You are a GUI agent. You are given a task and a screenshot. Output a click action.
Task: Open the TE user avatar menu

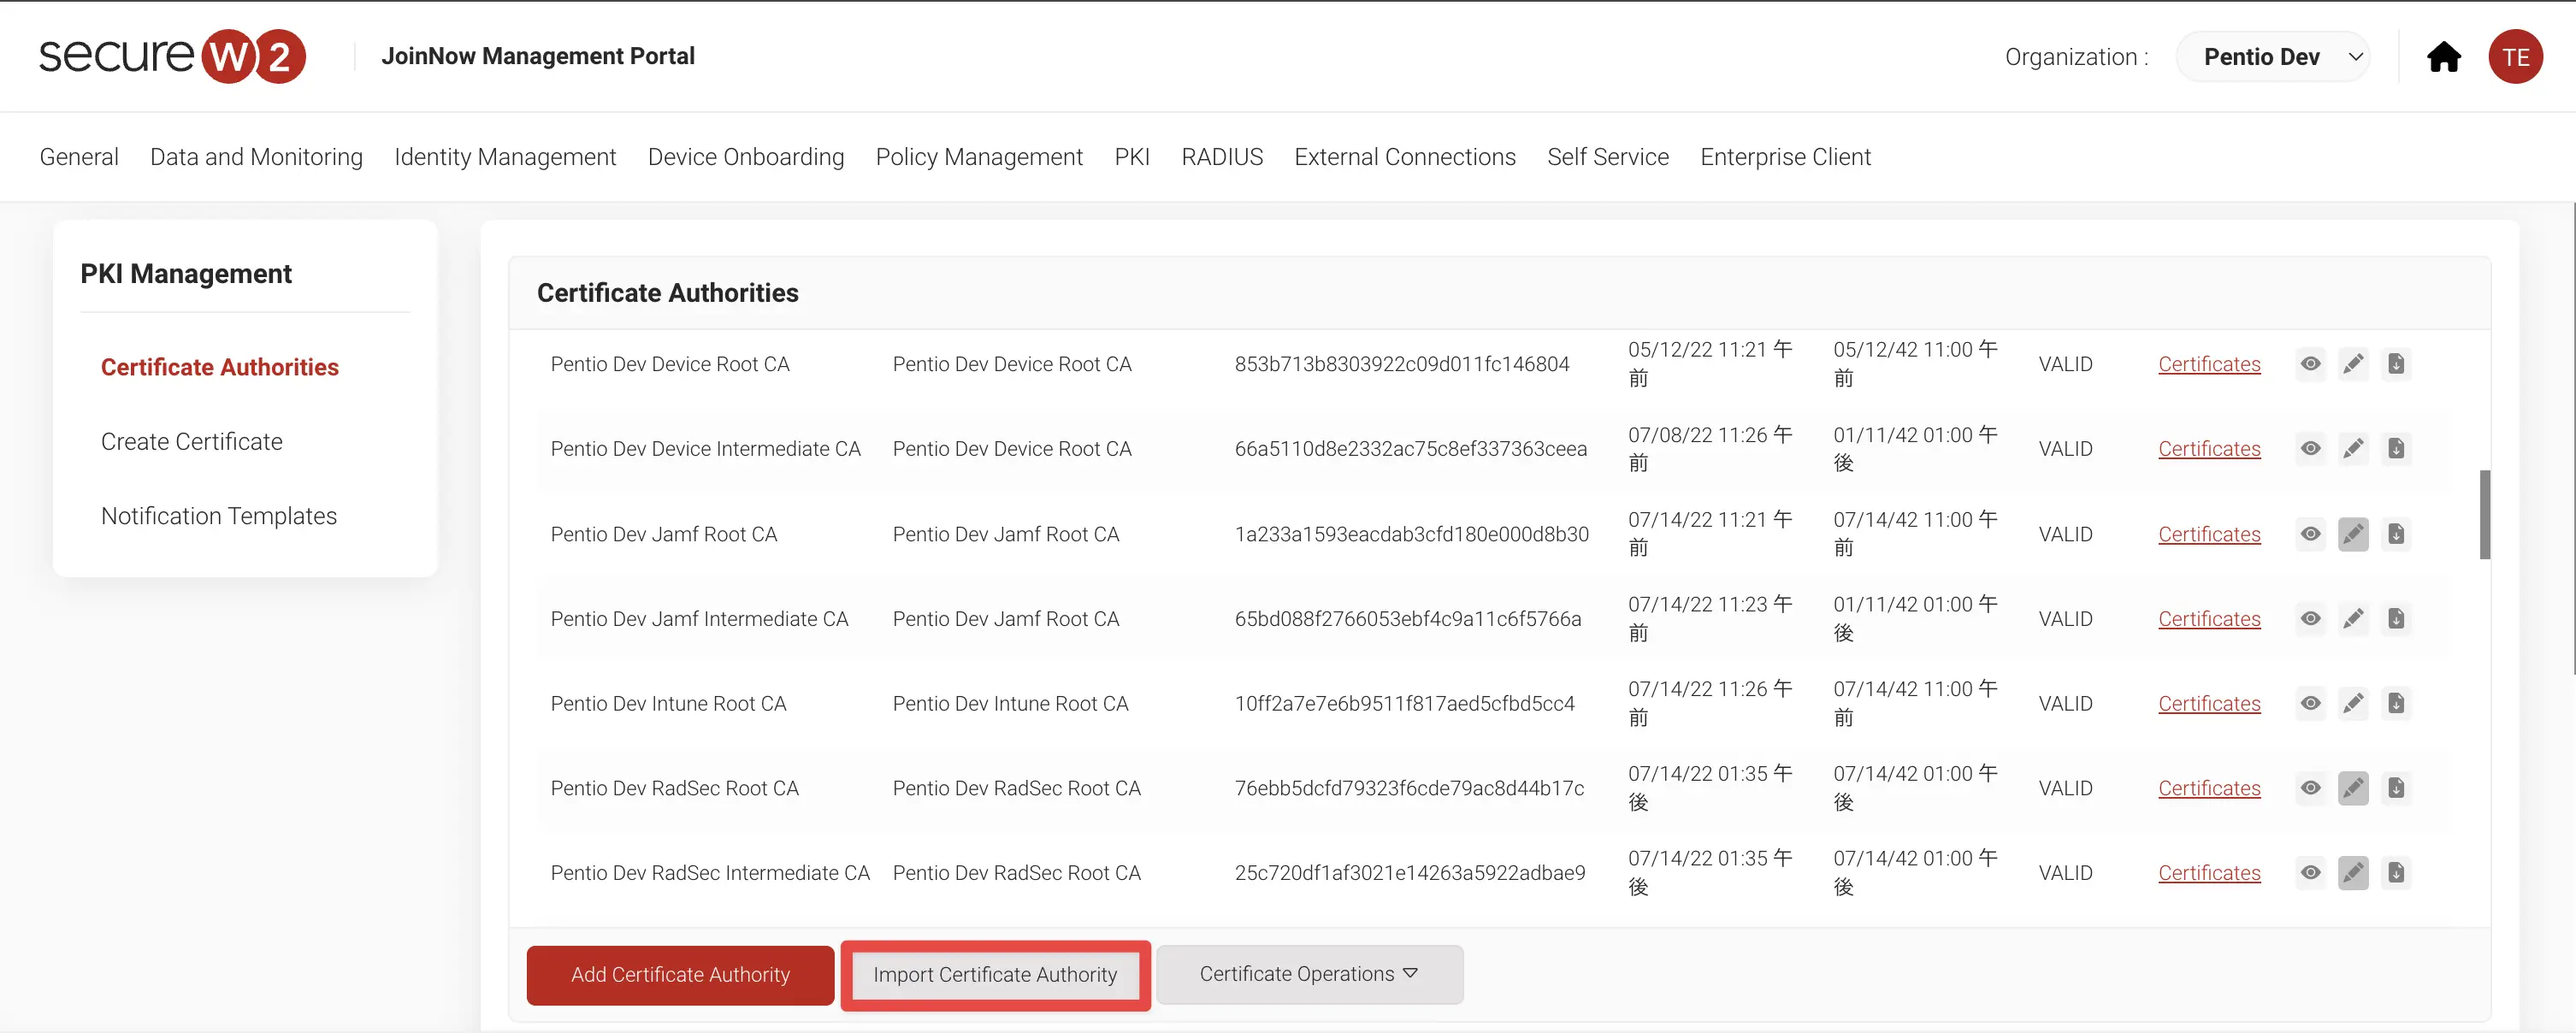[2514, 57]
